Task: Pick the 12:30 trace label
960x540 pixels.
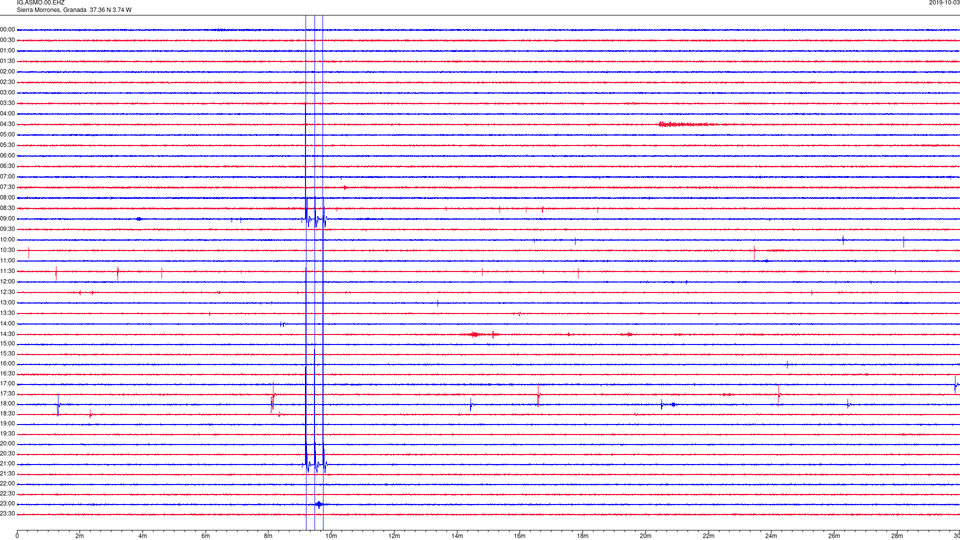Action: click(x=8, y=292)
